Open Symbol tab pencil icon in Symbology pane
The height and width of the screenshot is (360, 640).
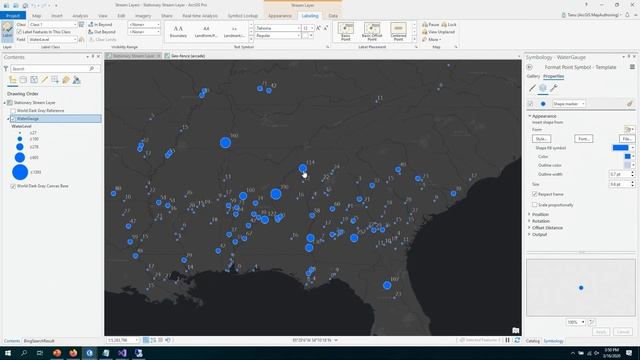pyautogui.click(x=532, y=88)
